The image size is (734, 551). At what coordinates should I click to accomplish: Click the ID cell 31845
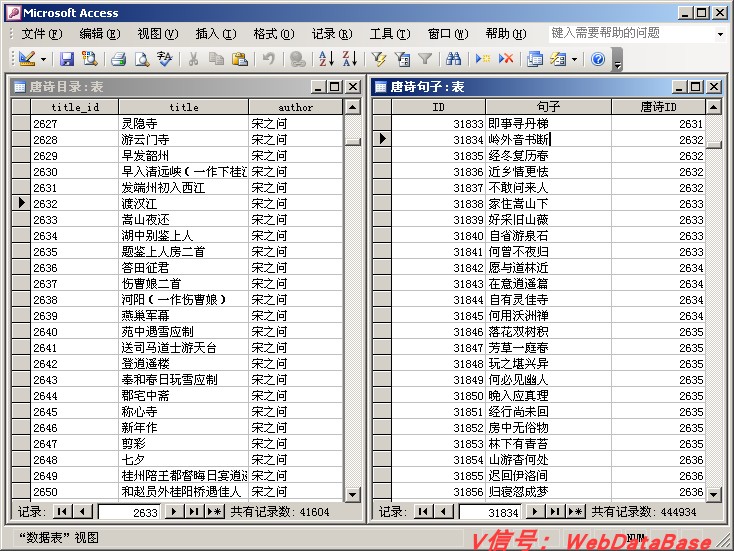coord(438,316)
